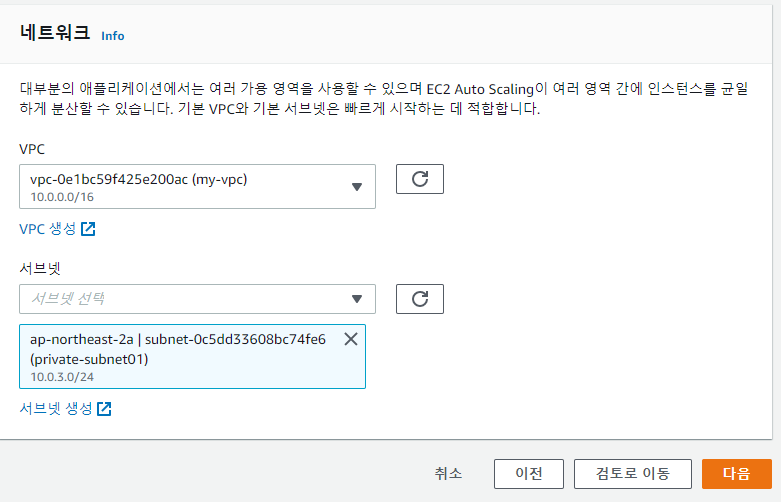Remove private-subnet01 with the X icon
The image size is (781, 502).
click(351, 339)
